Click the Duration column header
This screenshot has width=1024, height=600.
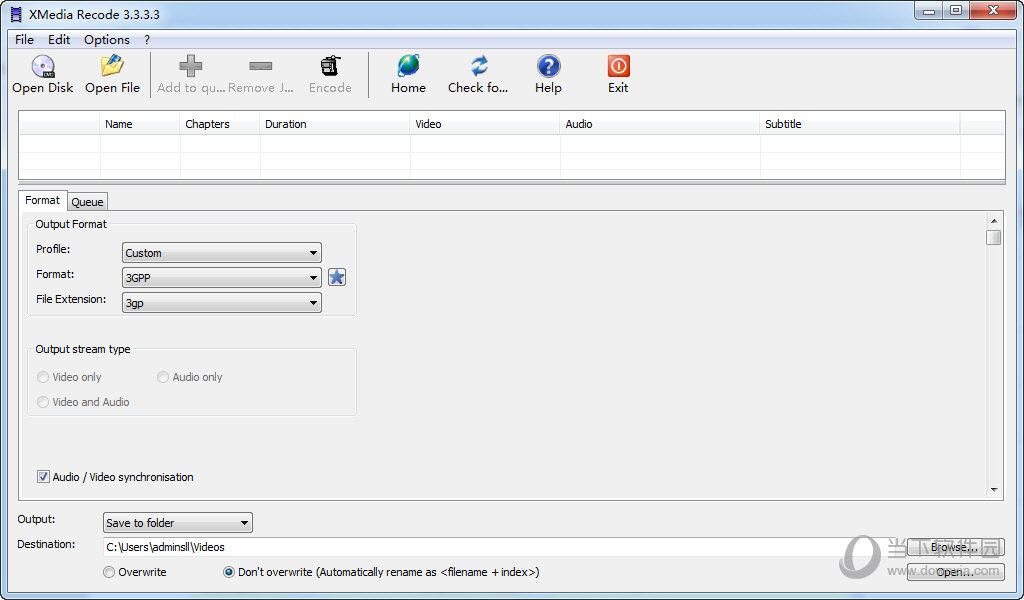pos(335,124)
